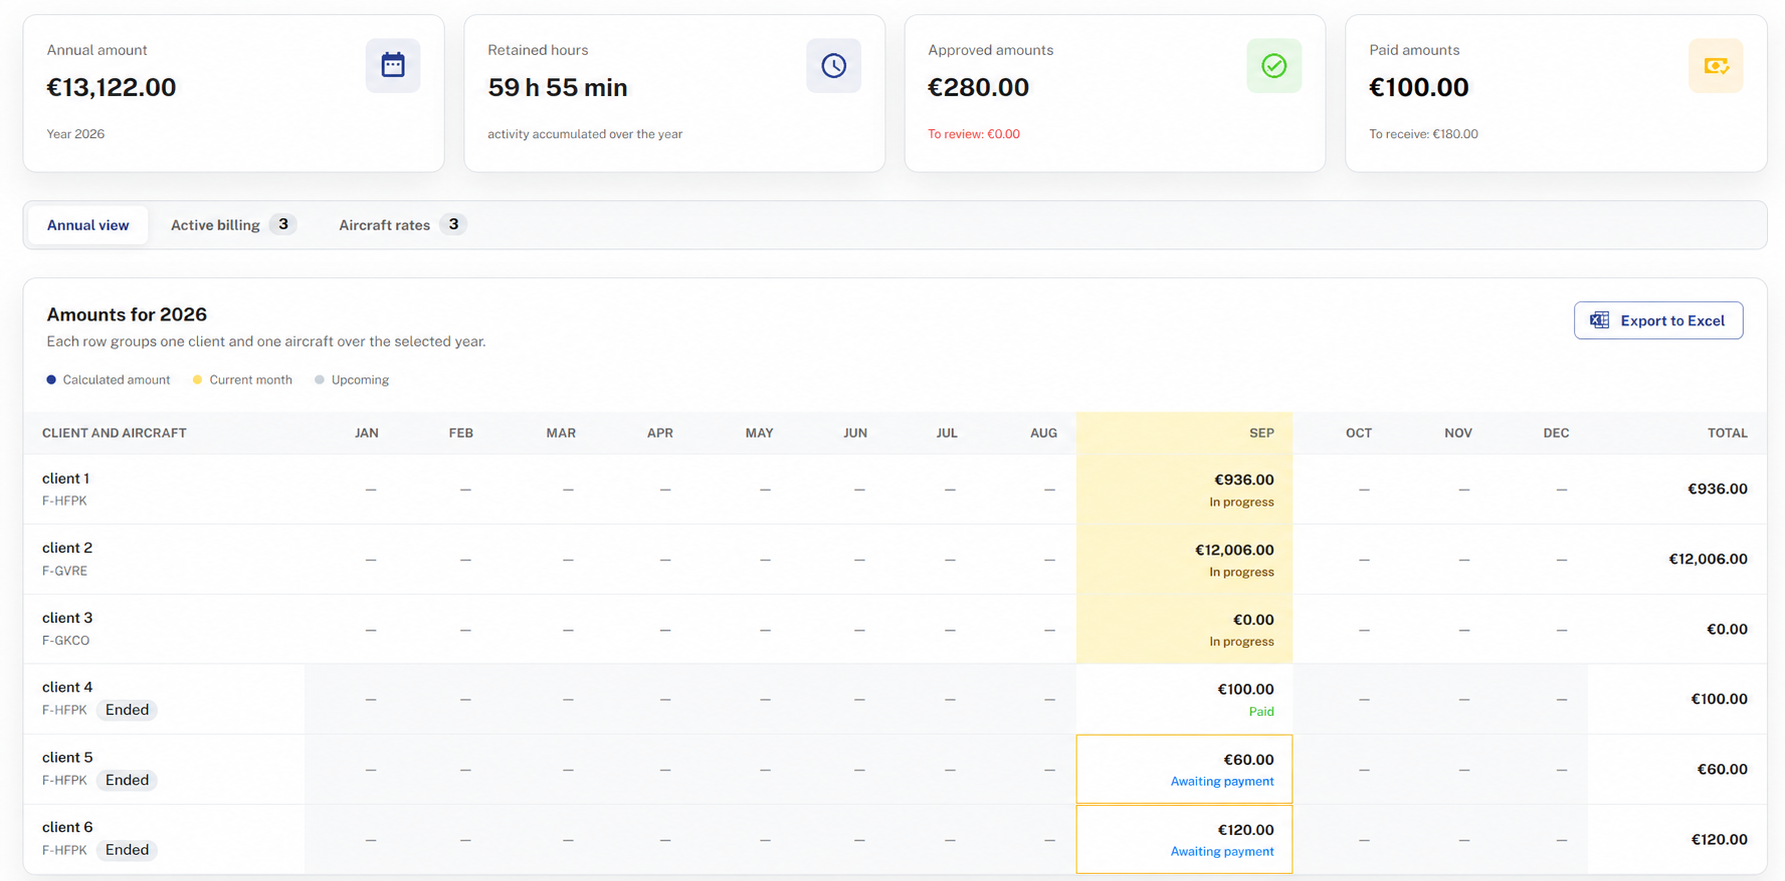Click the Amounts for 2026 heading
1785x881 pixels.
pos(127,314)
